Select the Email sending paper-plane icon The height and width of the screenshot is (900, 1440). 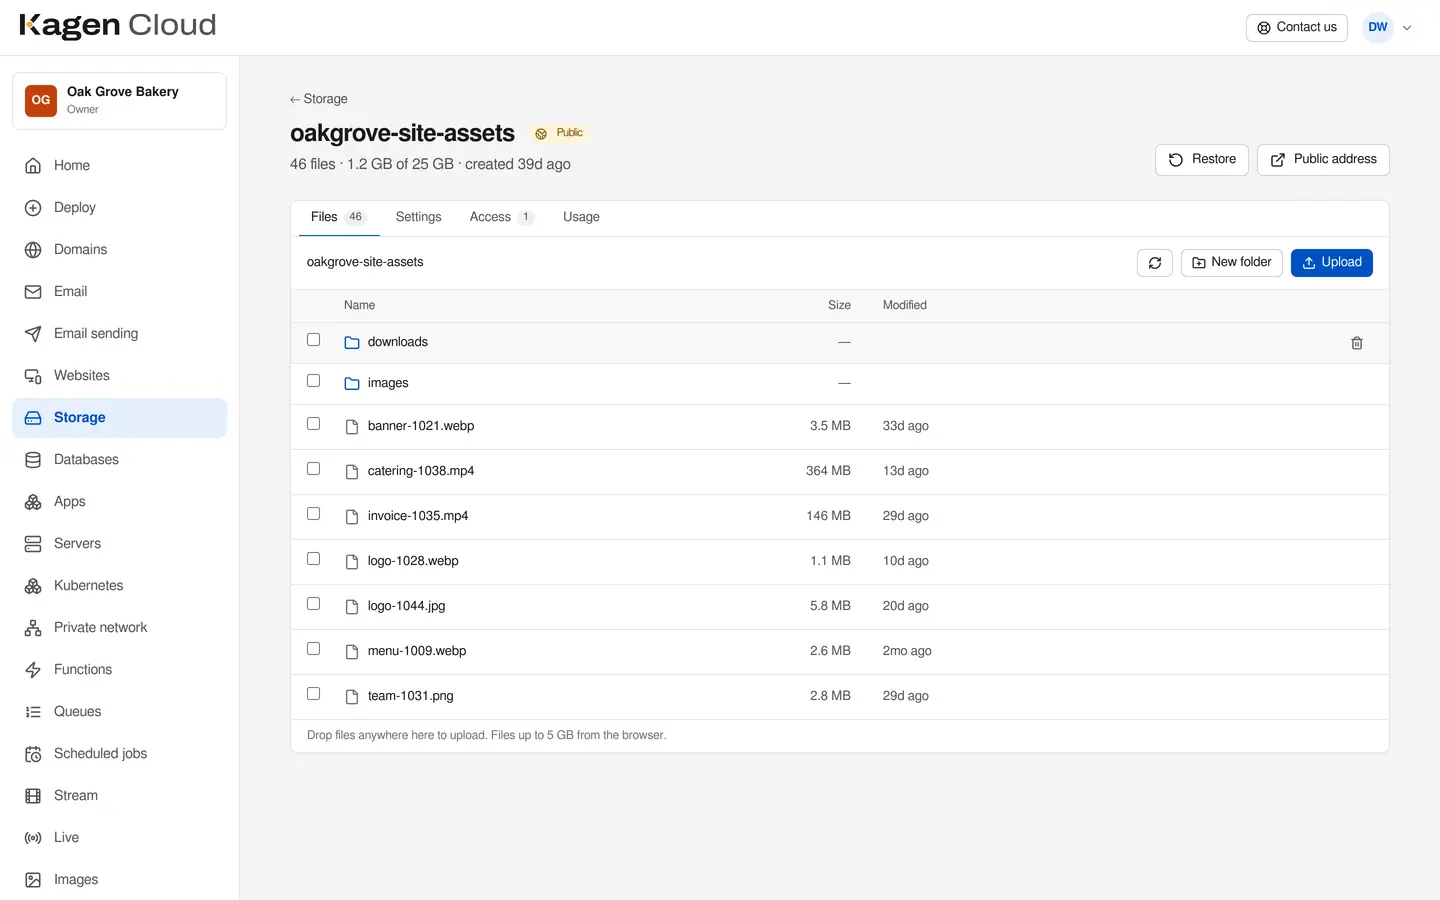point(33,334)
